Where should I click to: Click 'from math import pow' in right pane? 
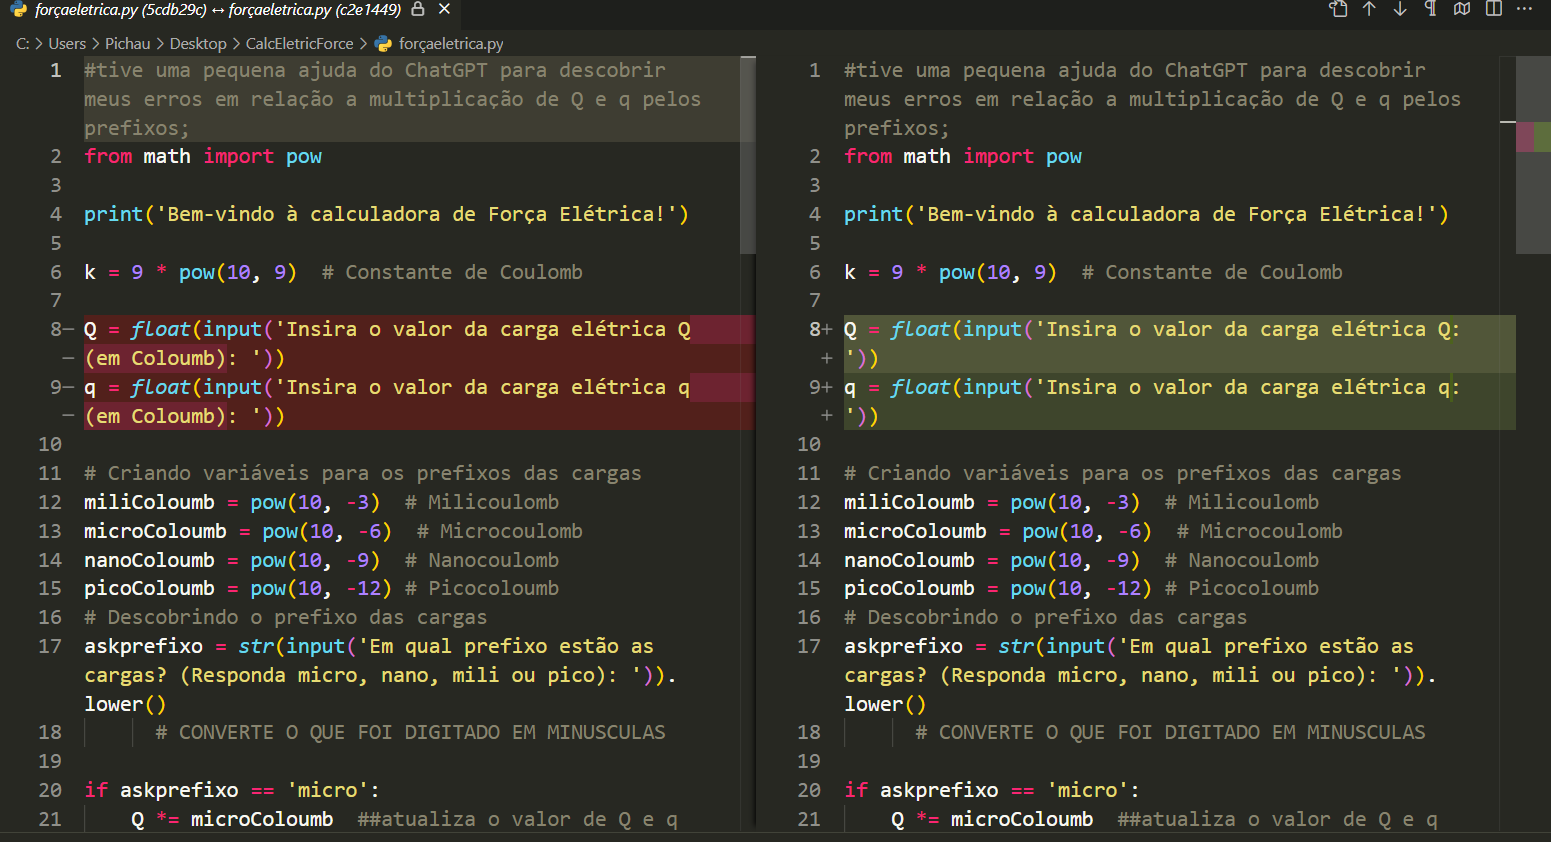click(x=963, y=156)
